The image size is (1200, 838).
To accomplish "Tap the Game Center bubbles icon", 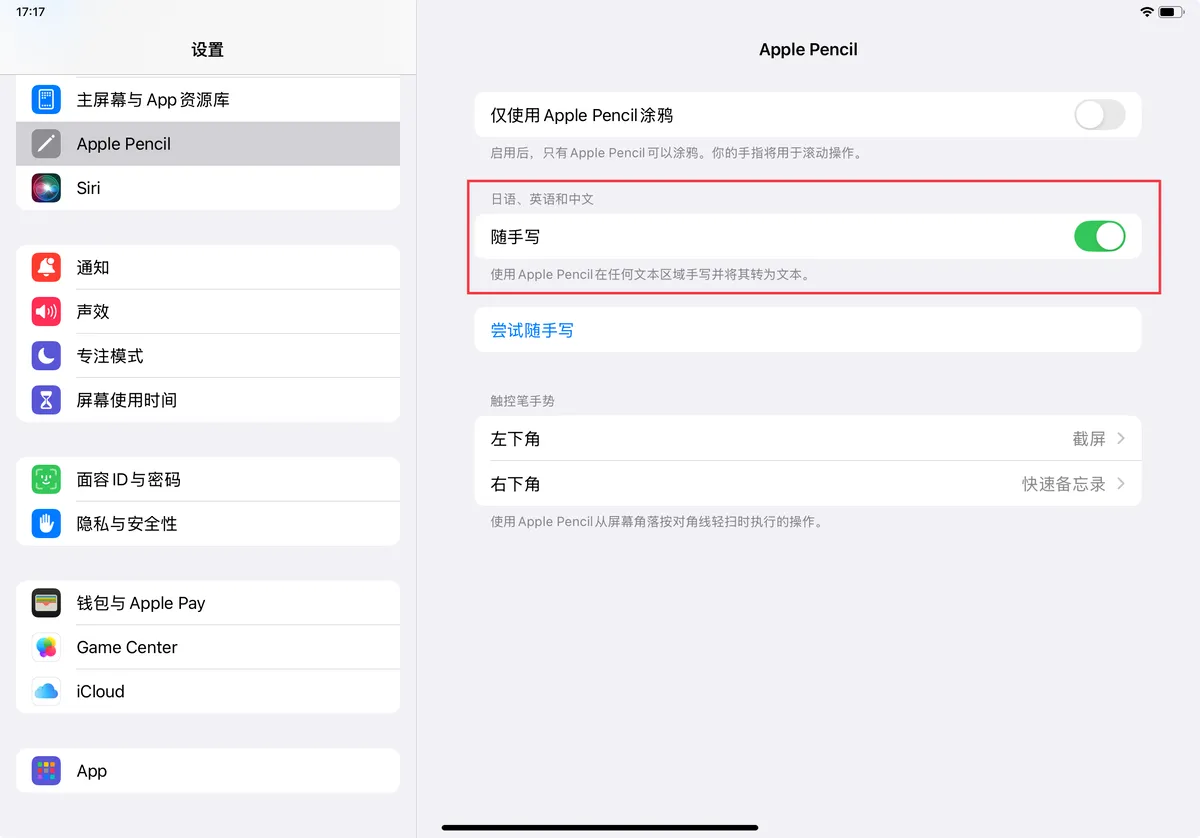I will coord(46,647).
